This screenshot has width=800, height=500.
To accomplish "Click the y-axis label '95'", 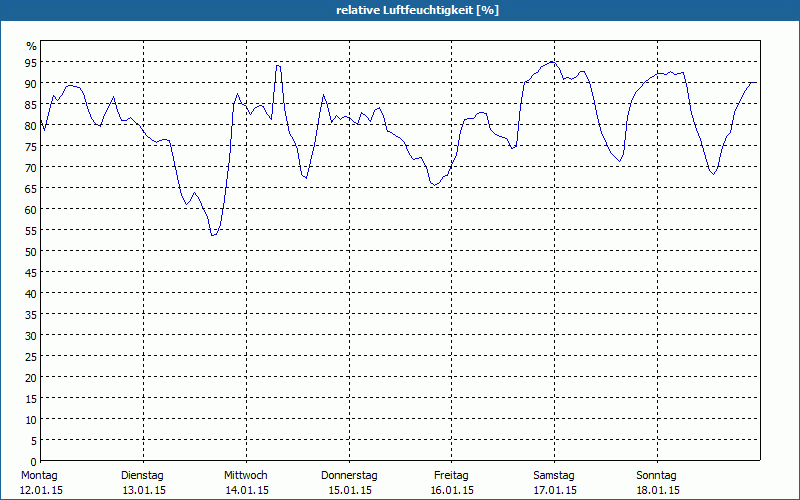I will [x=31, y=63].
